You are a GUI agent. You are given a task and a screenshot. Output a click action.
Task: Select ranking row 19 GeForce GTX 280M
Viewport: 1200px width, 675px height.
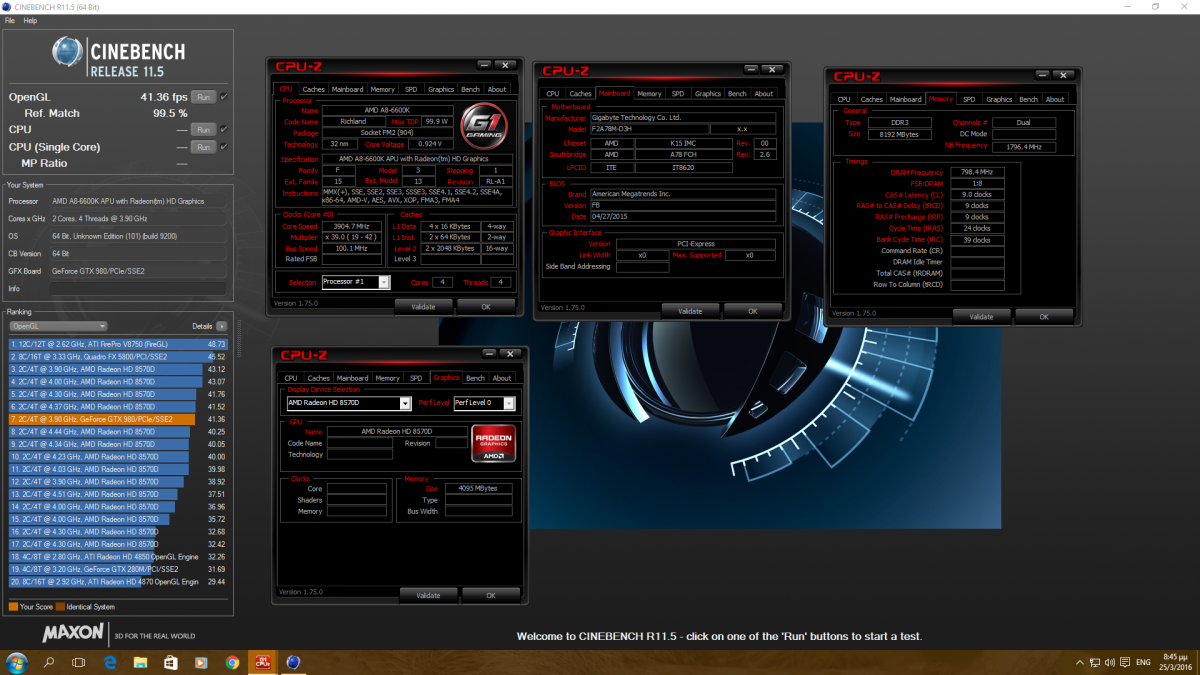pos(118,569)
